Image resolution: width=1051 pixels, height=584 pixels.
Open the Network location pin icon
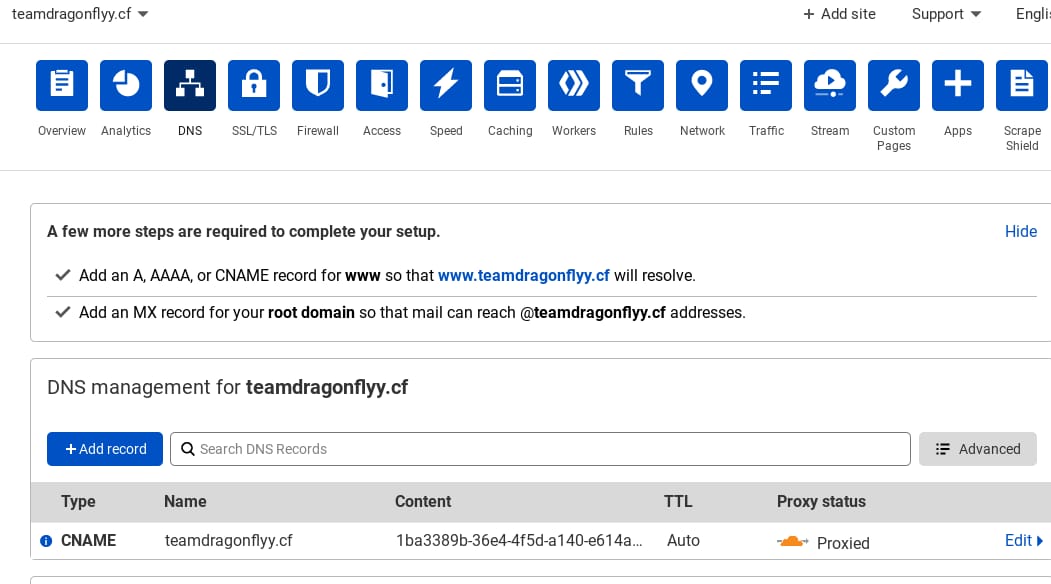point(702,85)
